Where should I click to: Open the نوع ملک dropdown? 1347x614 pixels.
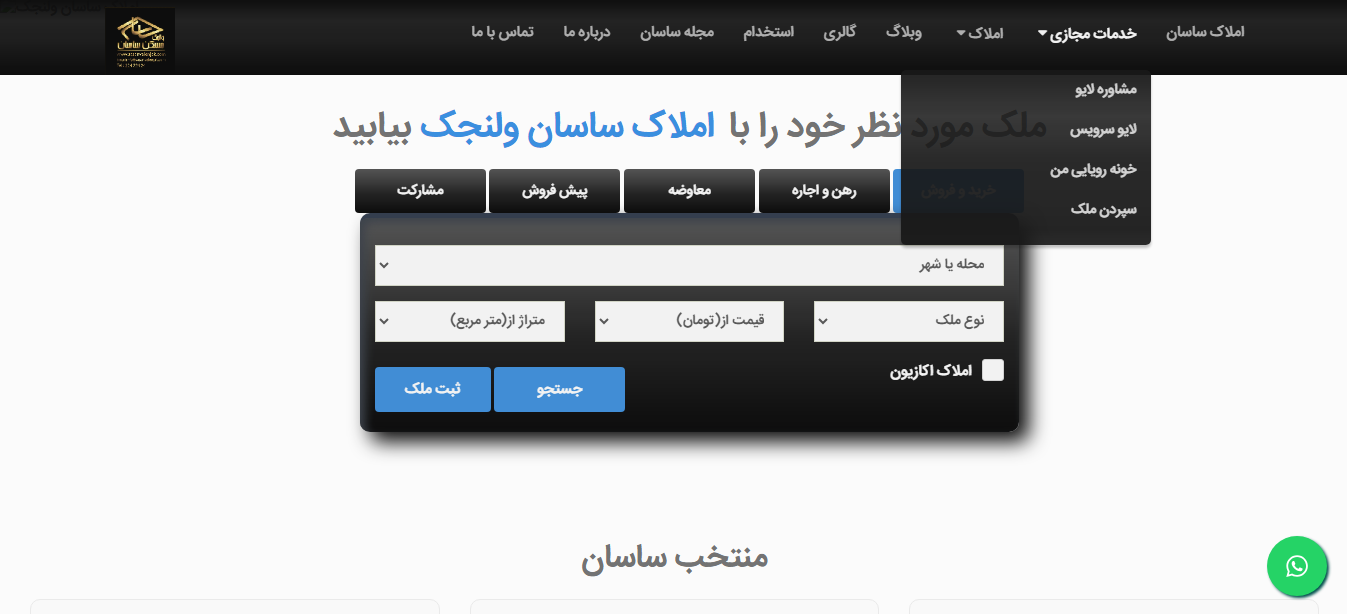(908, 321)
